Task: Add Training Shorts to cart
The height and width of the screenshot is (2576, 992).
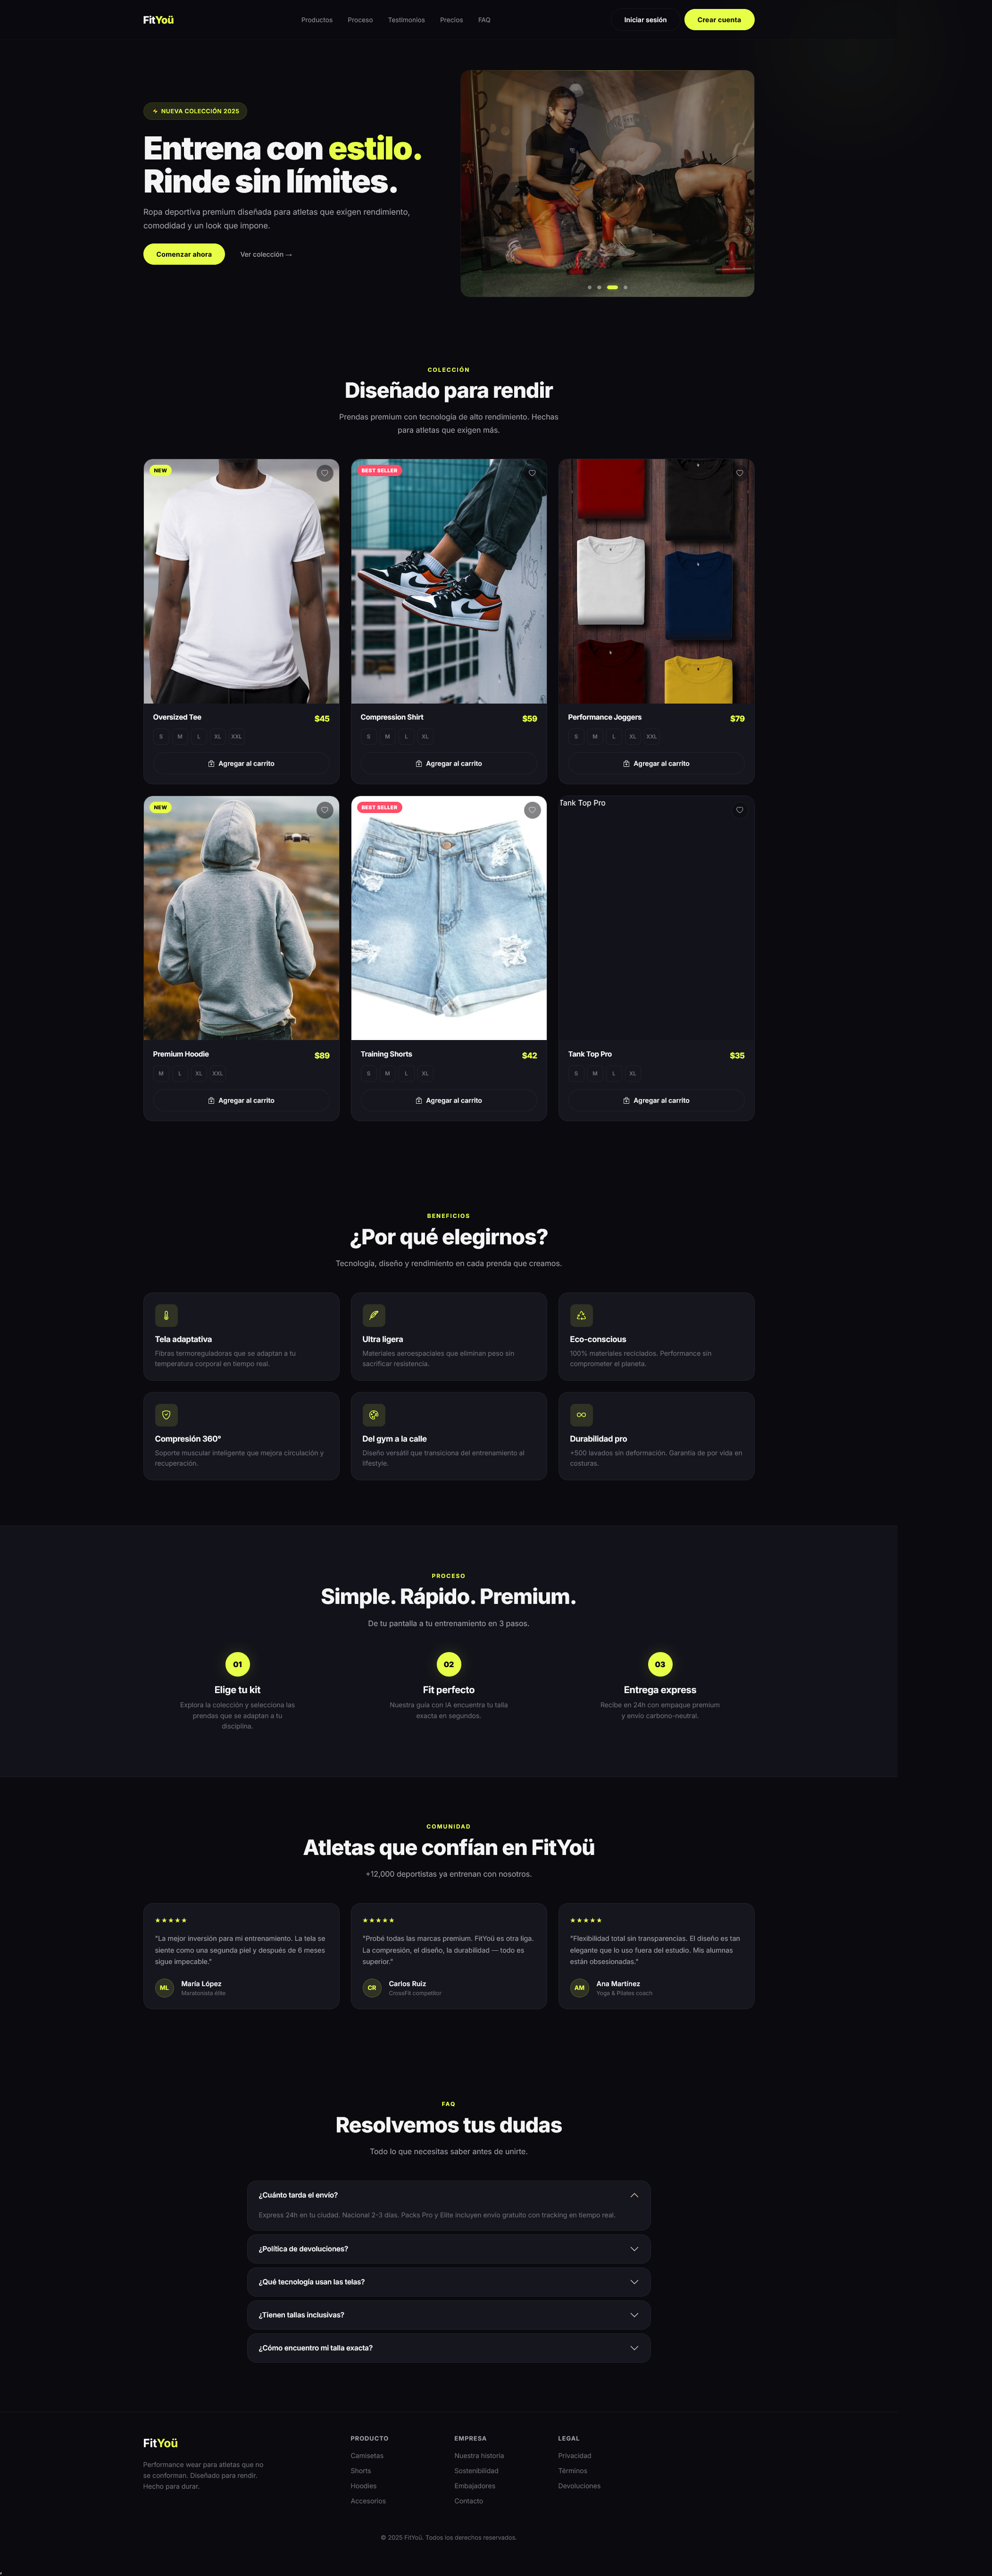Action: [449, 1100]
